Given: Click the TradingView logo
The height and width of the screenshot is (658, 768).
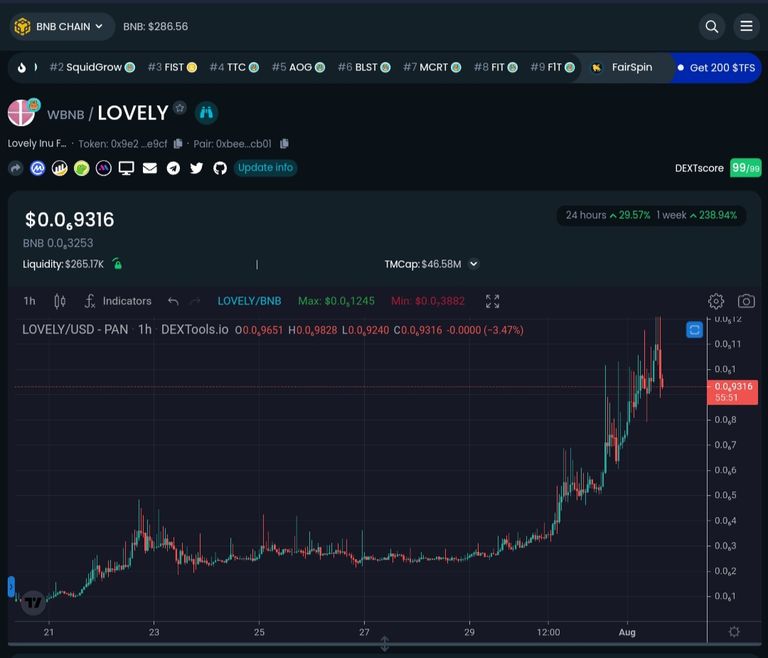Looking at the screenshot, I should coord(33,602).
